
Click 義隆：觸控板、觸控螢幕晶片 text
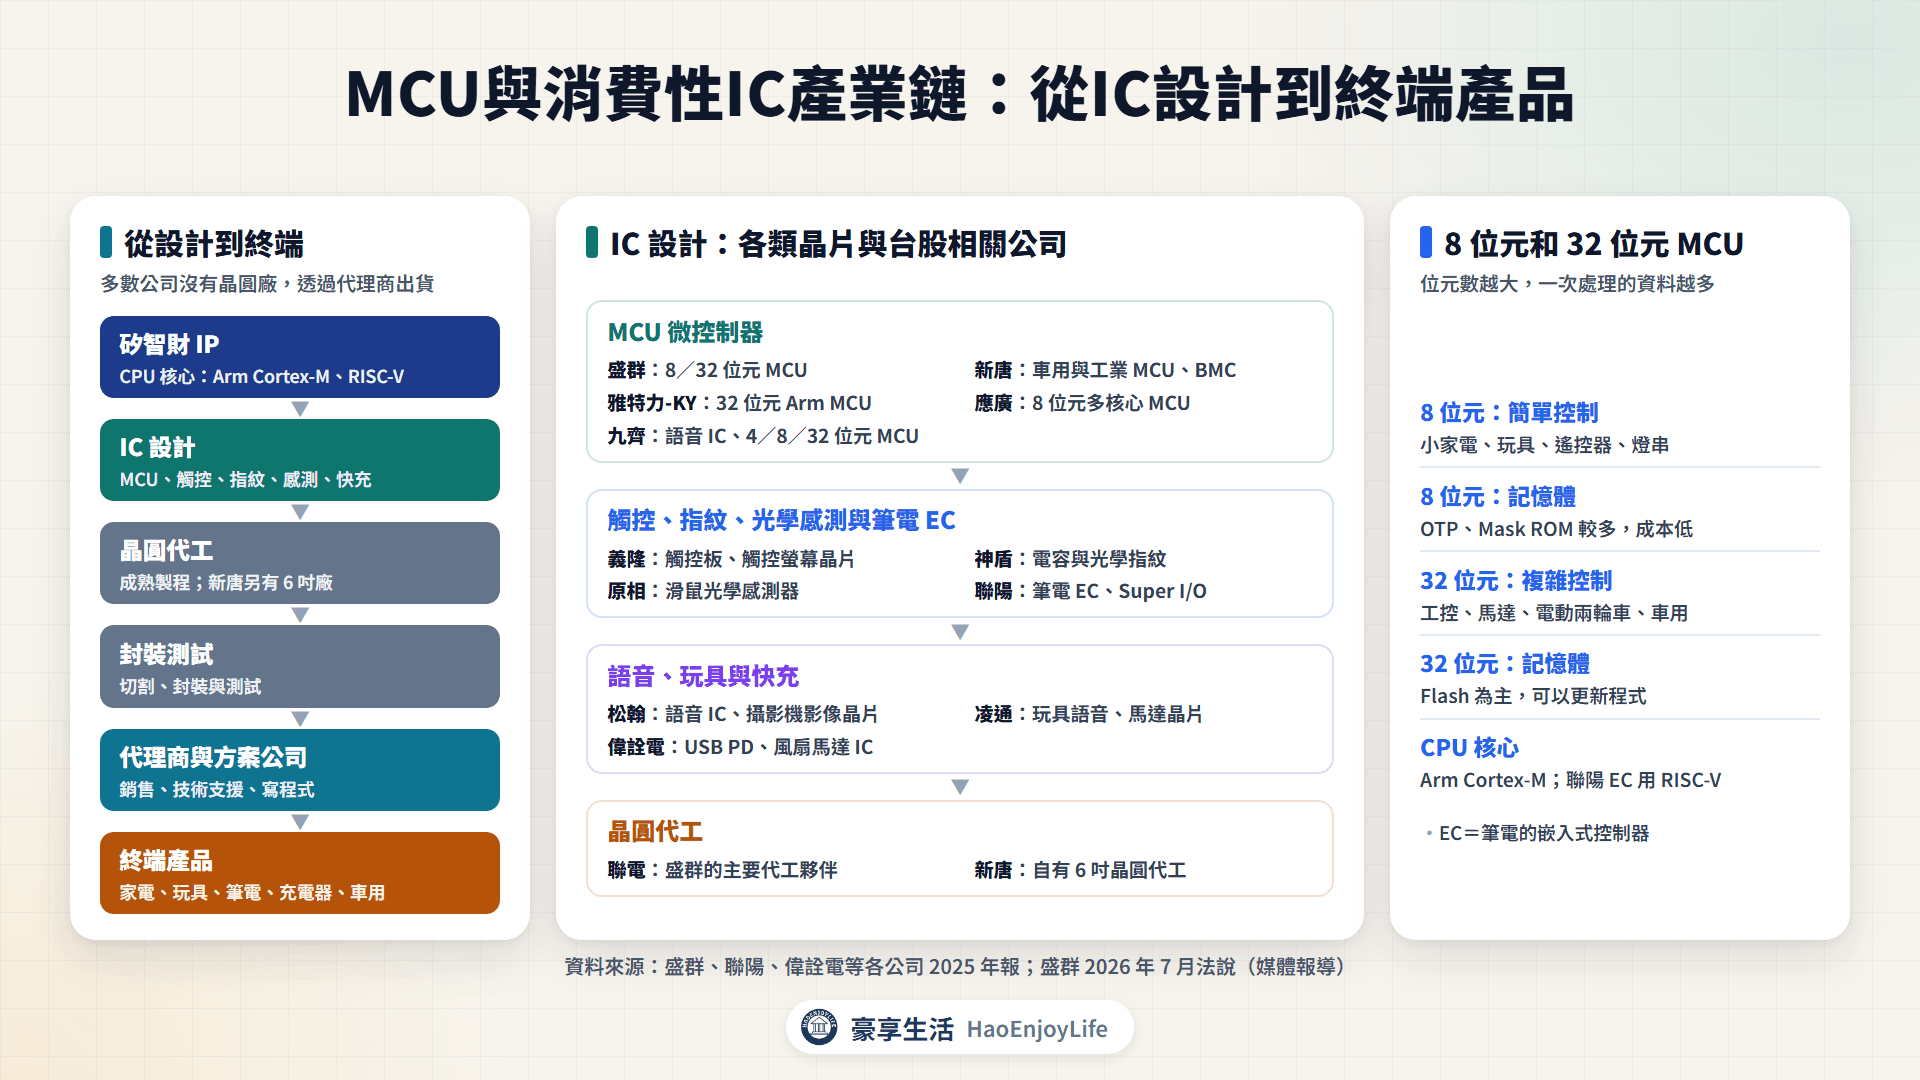731,559
